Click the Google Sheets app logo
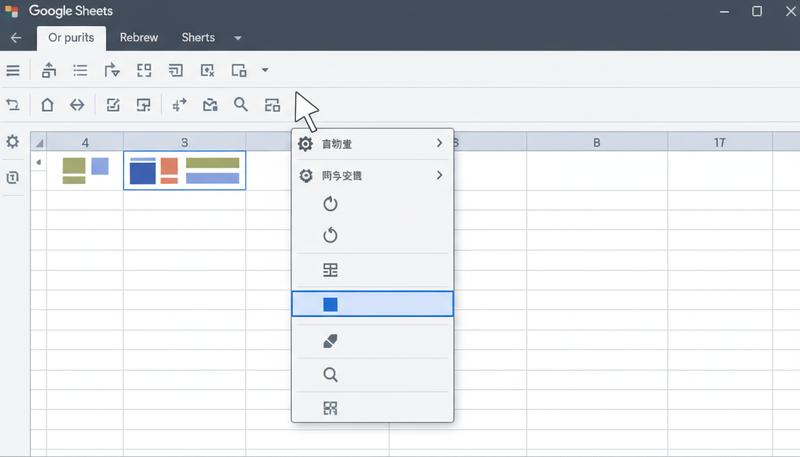800x457 pixels. 12,11
